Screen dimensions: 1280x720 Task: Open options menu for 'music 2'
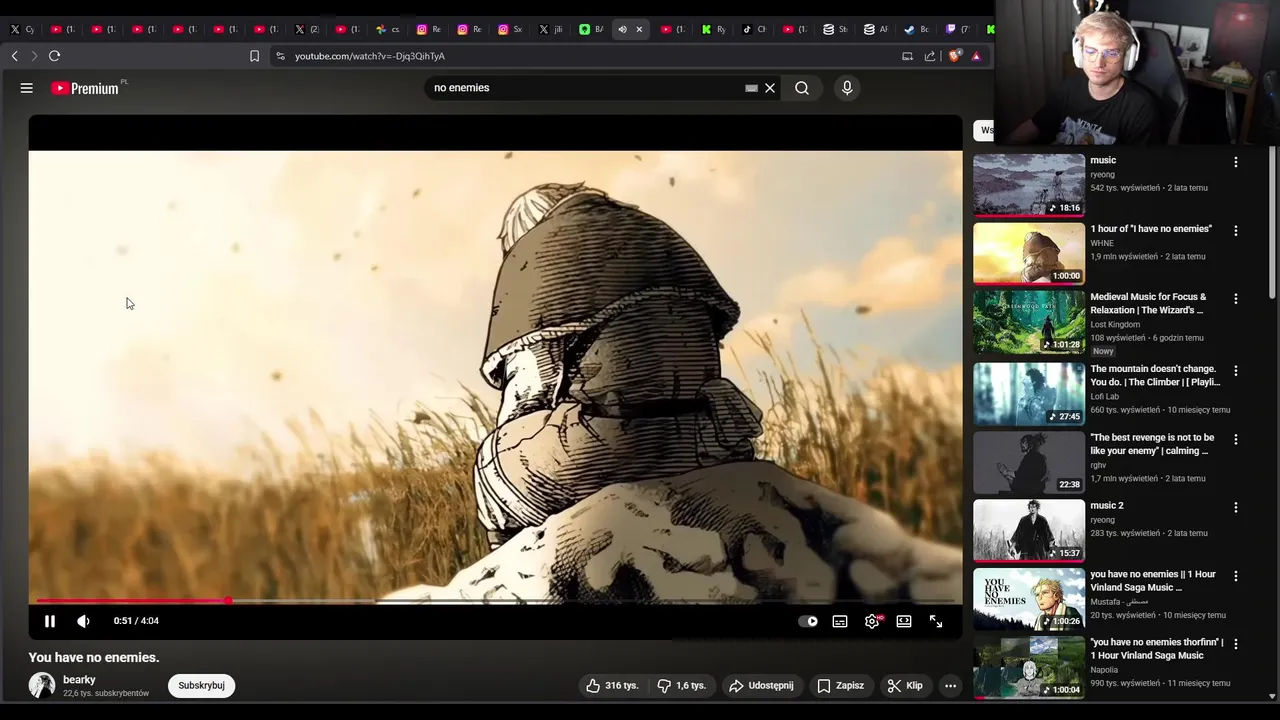tap(1236, 508)
